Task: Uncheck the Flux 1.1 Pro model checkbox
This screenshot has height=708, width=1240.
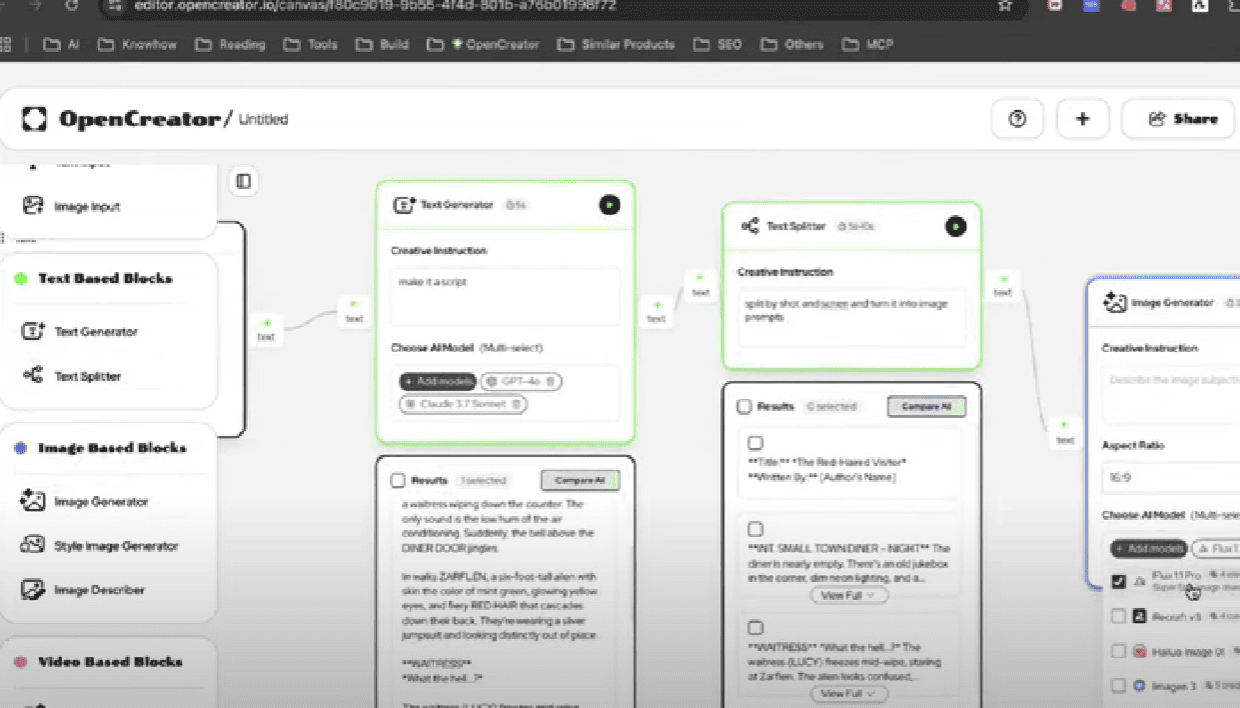Action: point(1119,581)
